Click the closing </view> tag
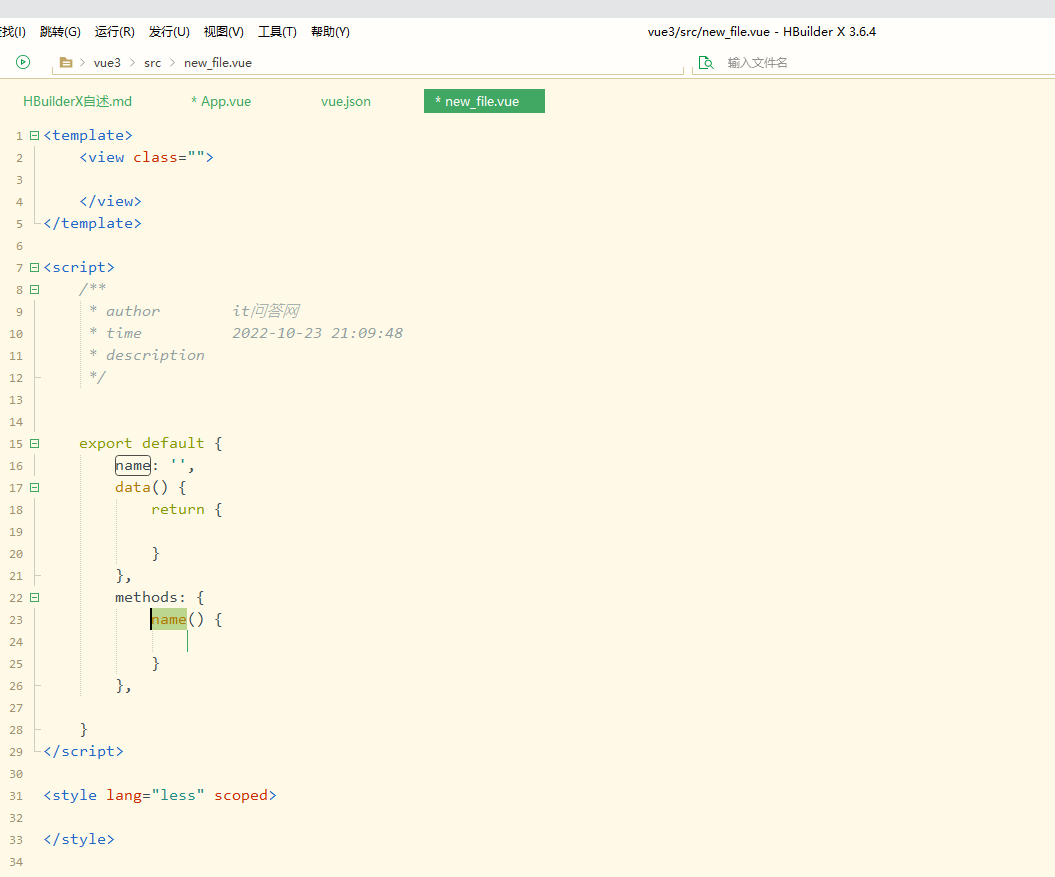Image resolution: width=1055 pixels, height=877 pixels. click(x=110, y=201)
